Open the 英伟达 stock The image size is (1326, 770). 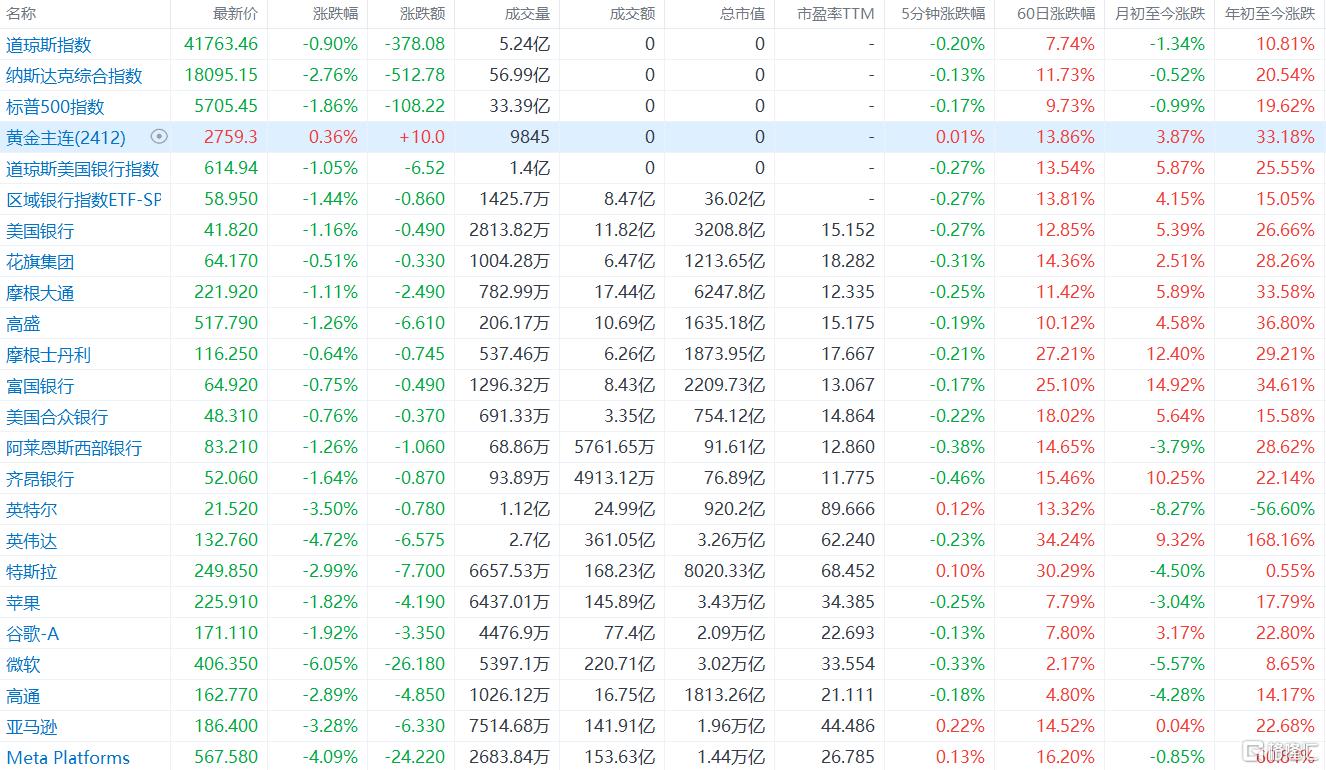point(32,541)
